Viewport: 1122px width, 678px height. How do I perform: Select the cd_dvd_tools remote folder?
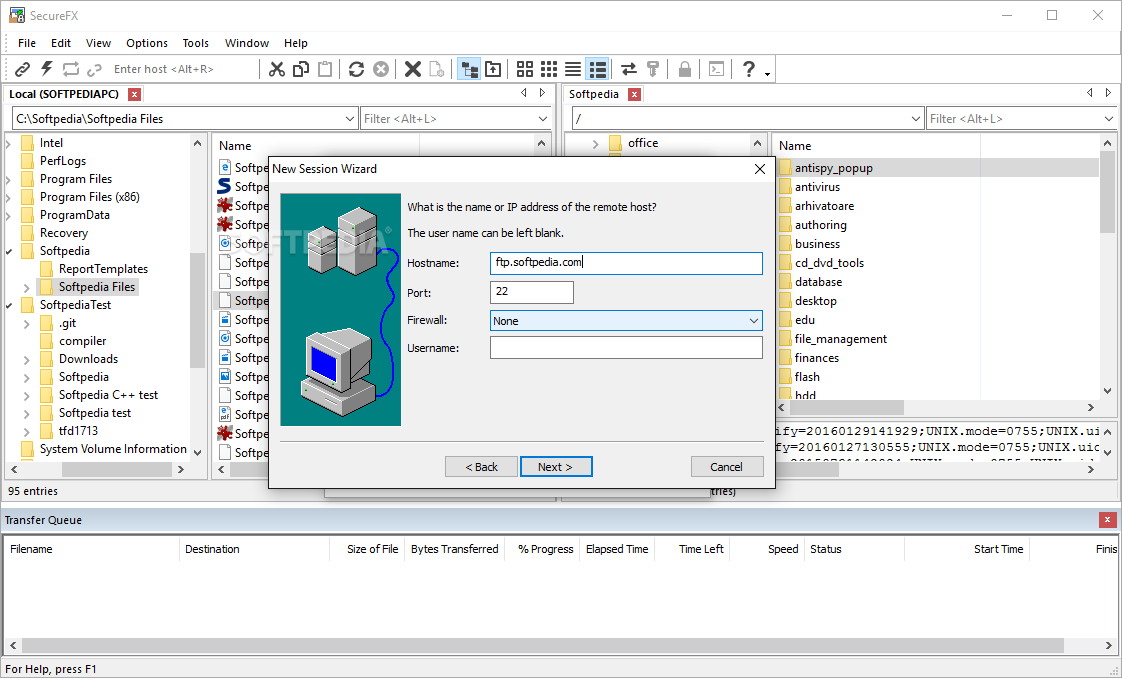[829, 262]
